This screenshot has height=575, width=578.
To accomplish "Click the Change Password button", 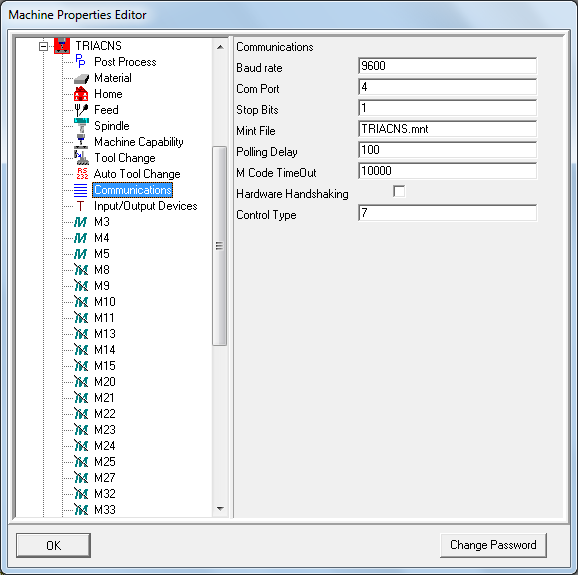I will pyautogui.click(x=493, y=545).
